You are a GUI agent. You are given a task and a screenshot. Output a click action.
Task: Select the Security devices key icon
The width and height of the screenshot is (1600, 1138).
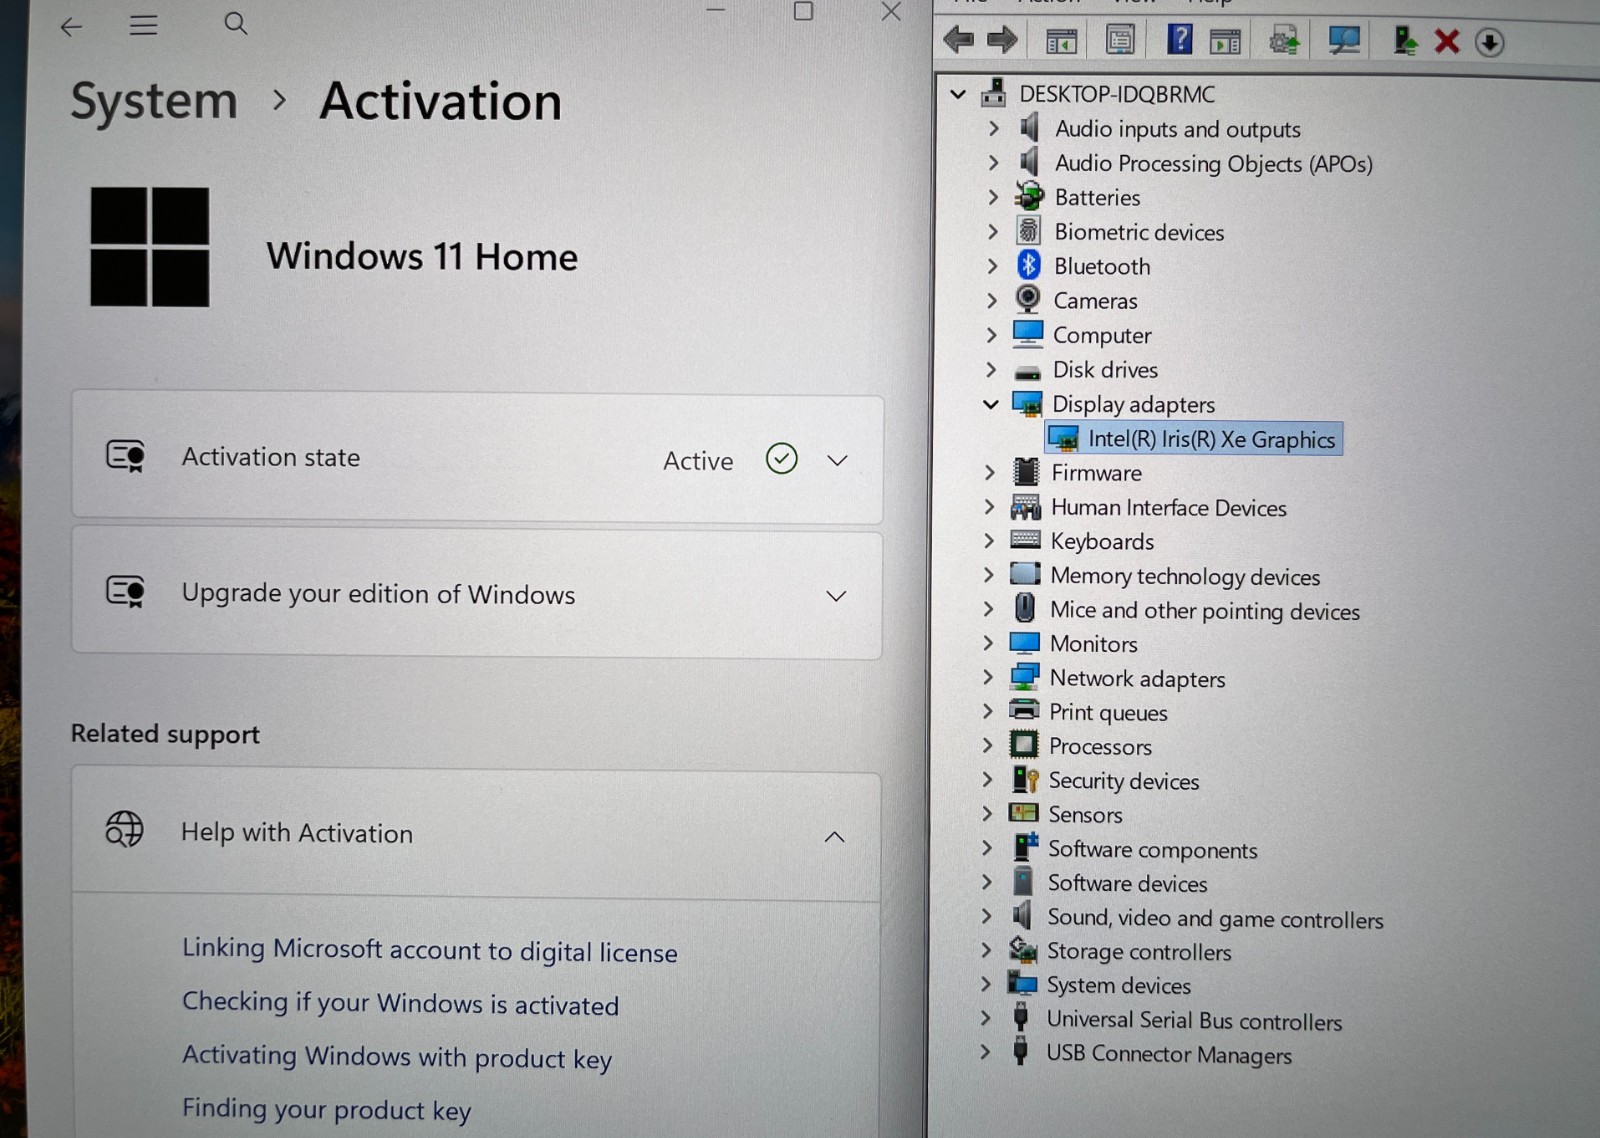[1025, 779]
